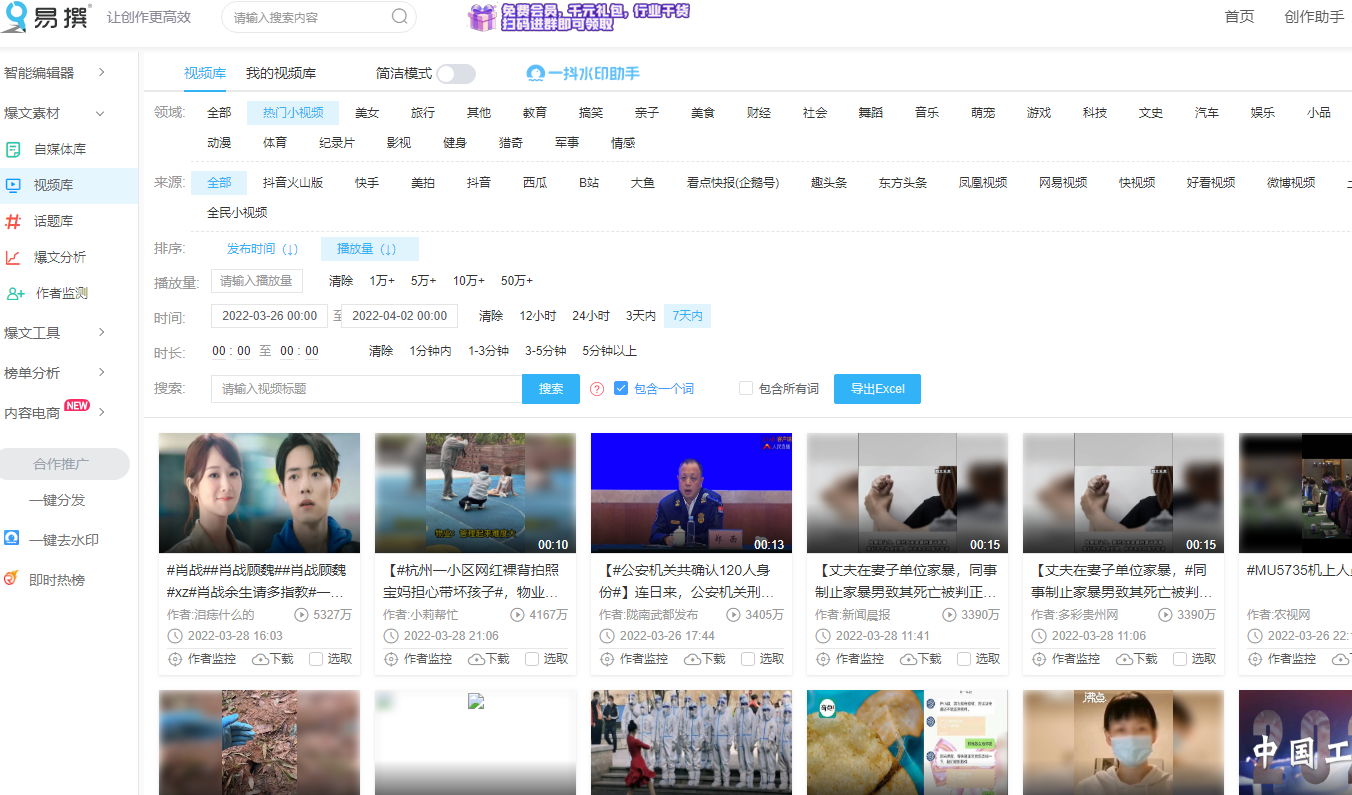Toggle 简洁模式 switch on
This screenshot has width=1352, height=795.
[456, 73]
